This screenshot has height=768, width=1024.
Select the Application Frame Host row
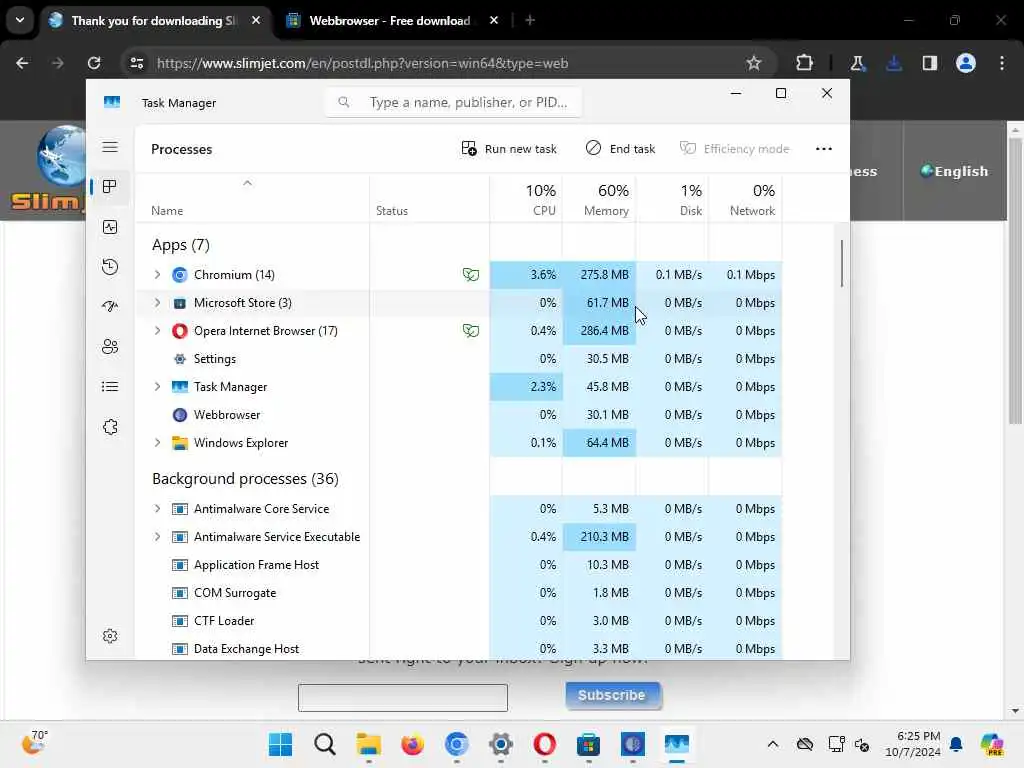pyautogui.click(x=459, y=564)
